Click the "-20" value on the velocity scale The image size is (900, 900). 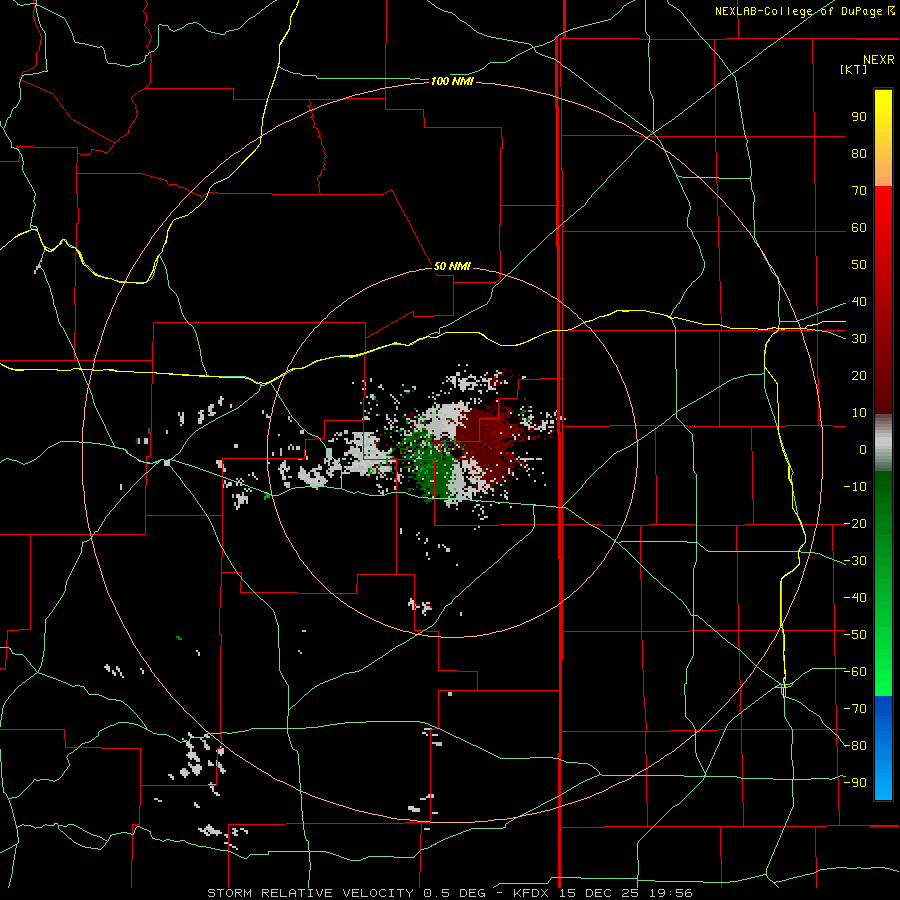855,524
